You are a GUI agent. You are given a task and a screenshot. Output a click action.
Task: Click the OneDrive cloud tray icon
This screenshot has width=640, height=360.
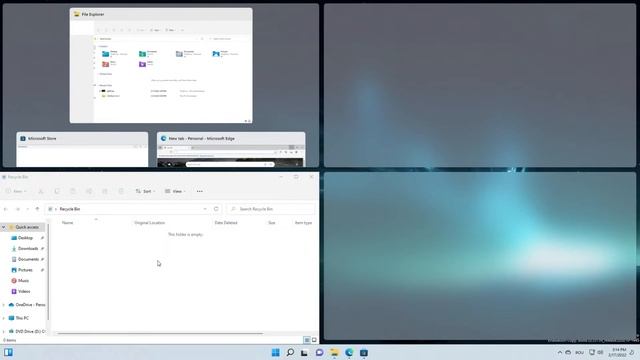coord(568,353)
